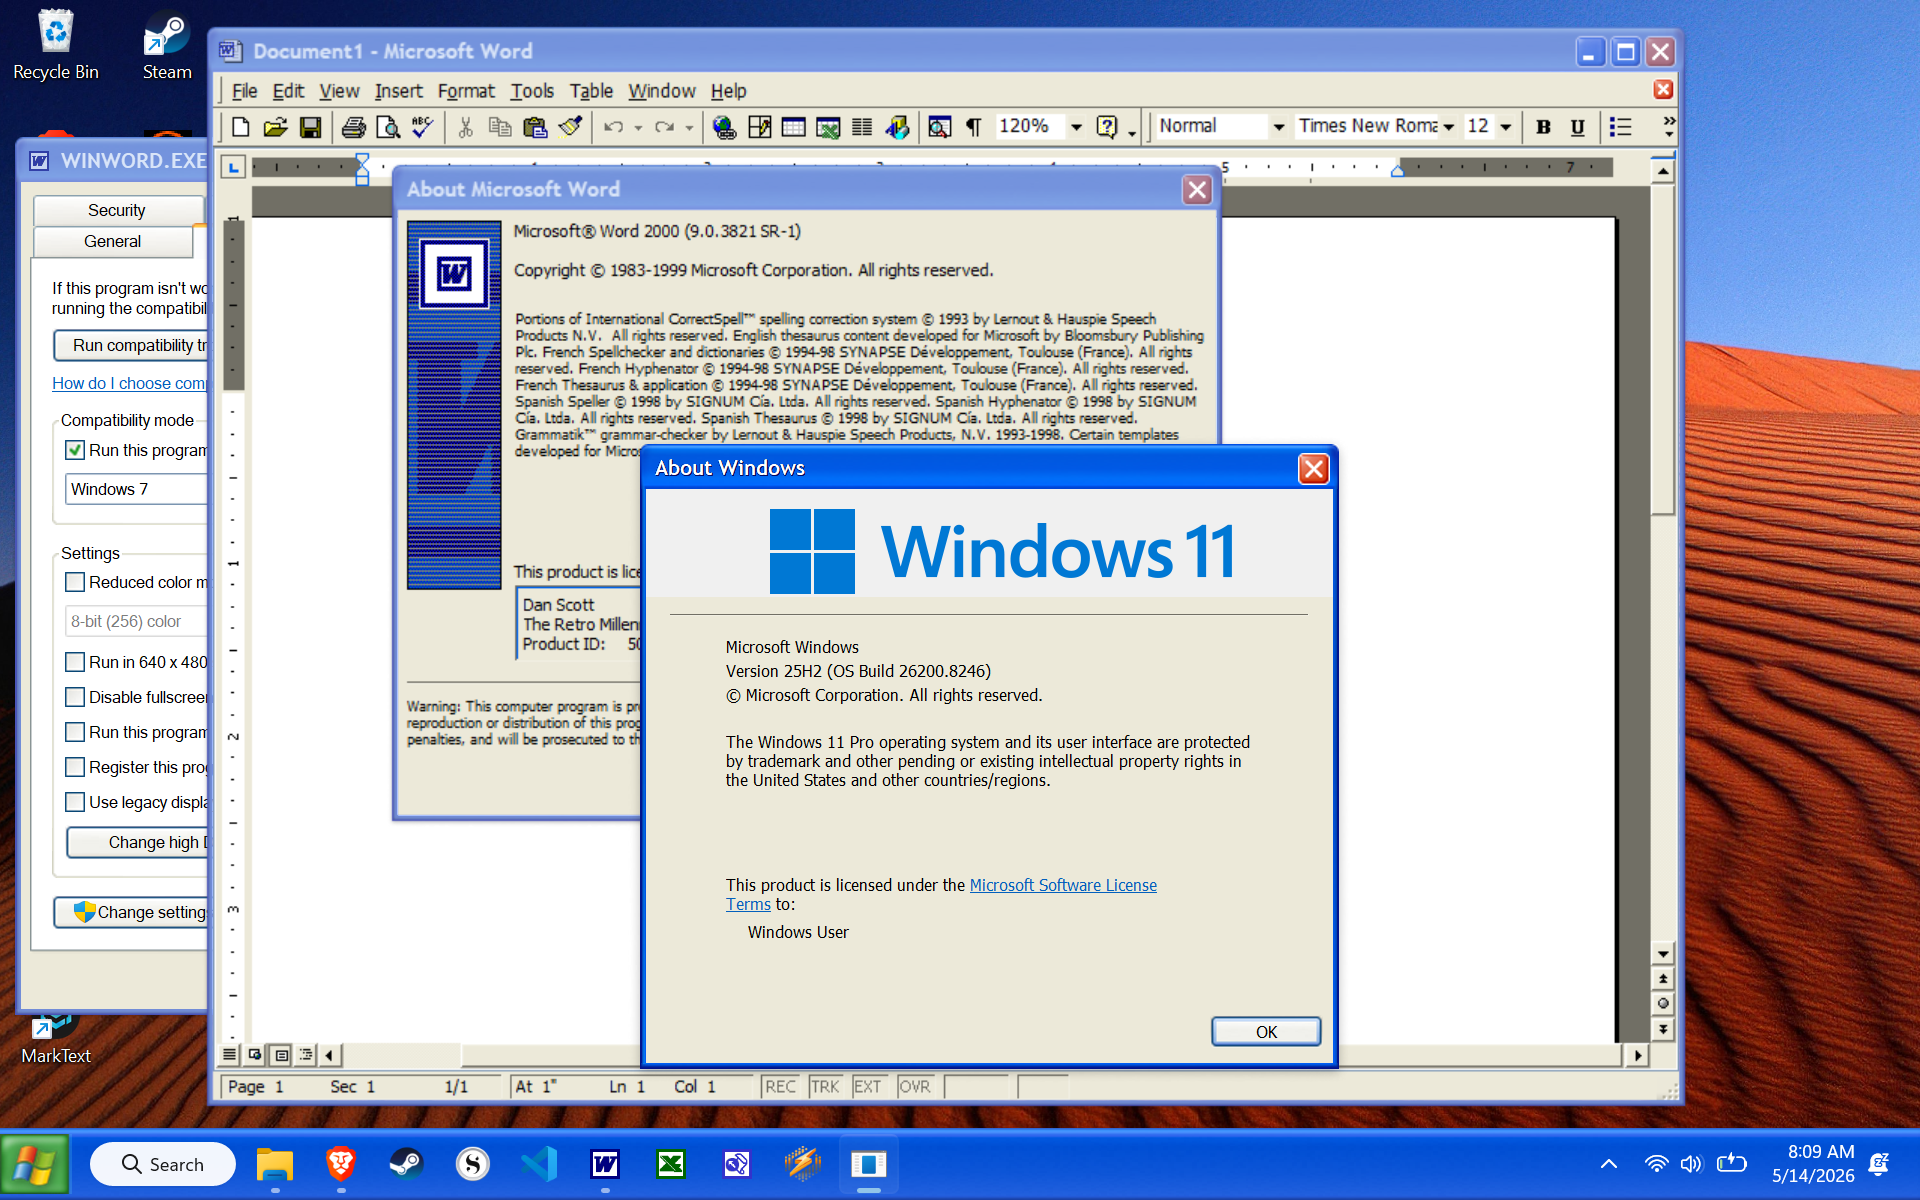Check Use legacy display option
1920x1200 pixels.
tap(75, 802)
